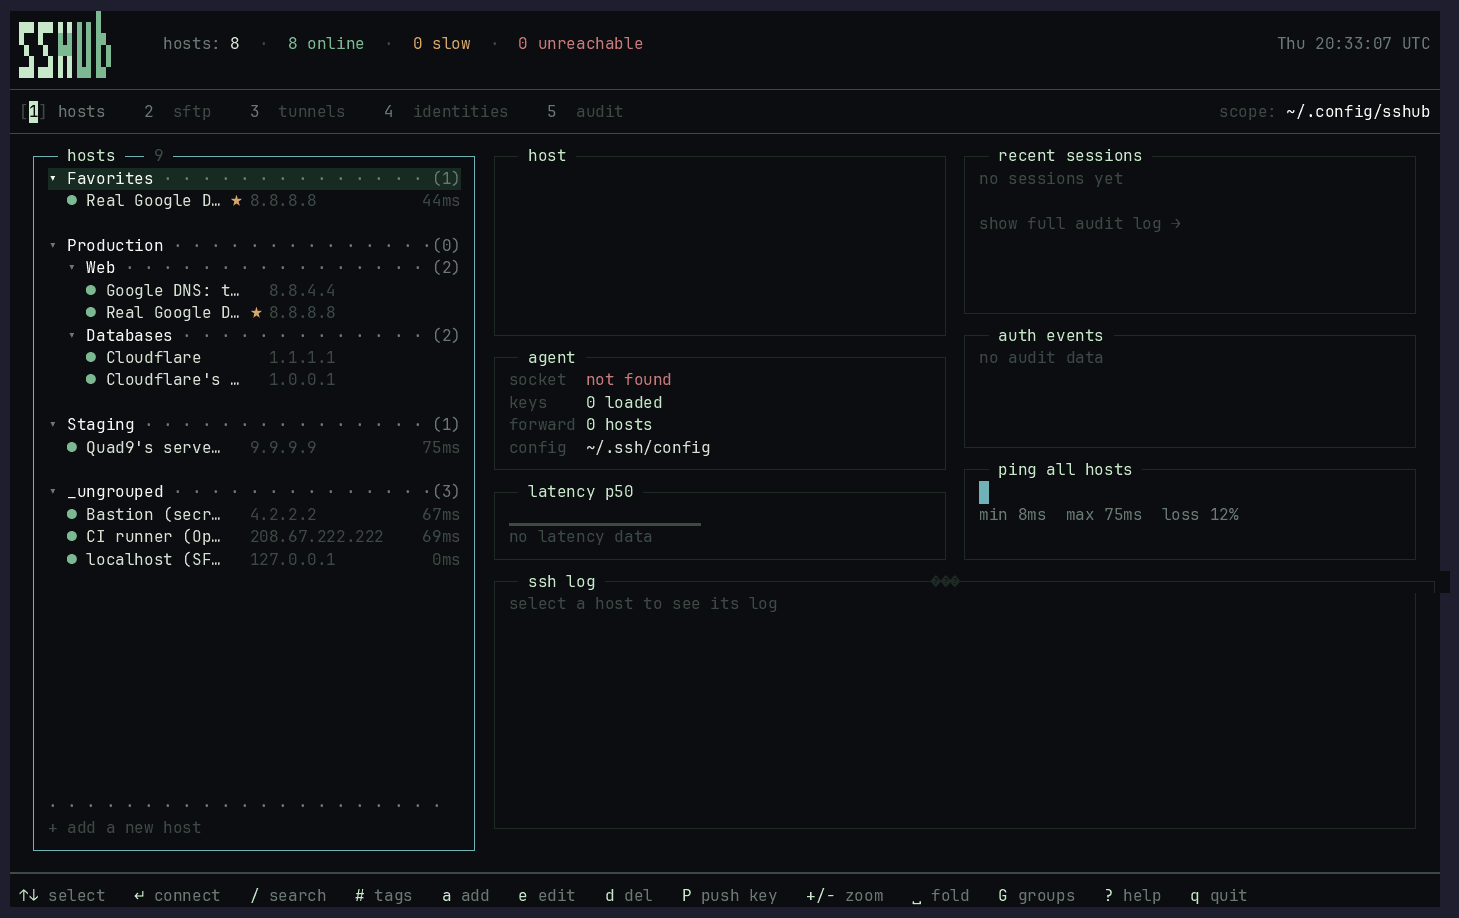Screen dimensions: 1459x918
Task: Click the '+/- zoom' footer hint
Action: tap(845, 895)
